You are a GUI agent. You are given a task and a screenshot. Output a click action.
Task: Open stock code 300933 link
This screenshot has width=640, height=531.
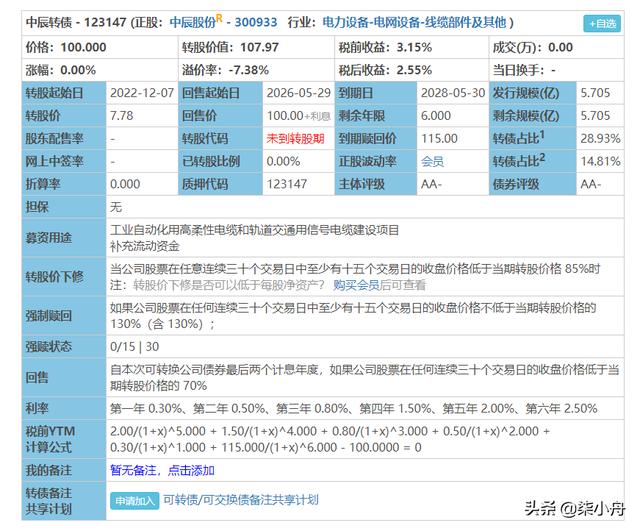pos(256,22)
